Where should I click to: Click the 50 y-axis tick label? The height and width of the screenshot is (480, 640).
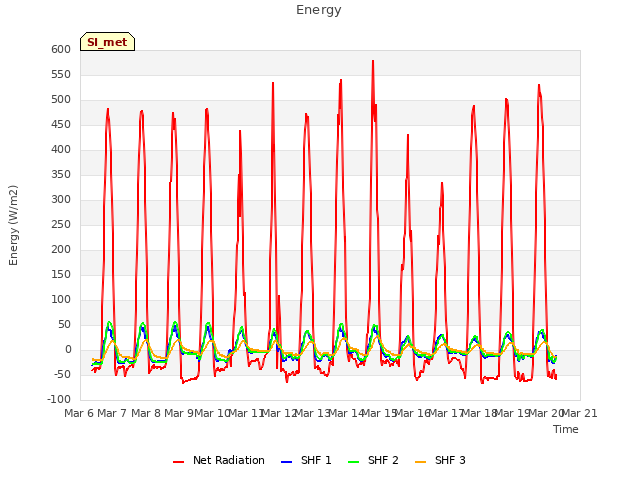64,324
